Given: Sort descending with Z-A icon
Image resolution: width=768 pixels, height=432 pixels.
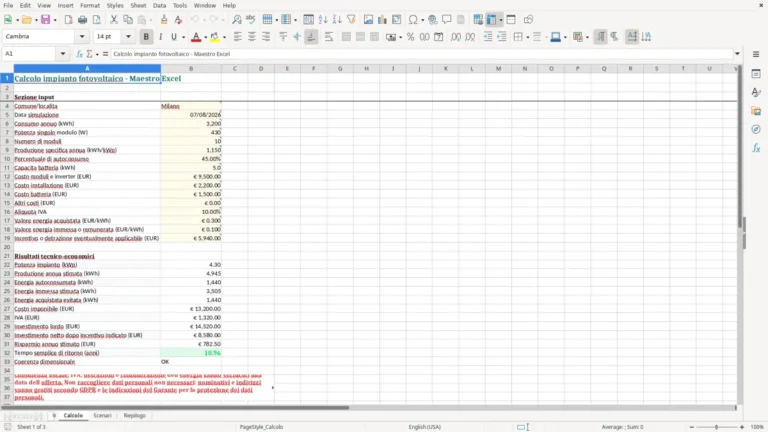Looking at the screenshot, I should point(337,20).
